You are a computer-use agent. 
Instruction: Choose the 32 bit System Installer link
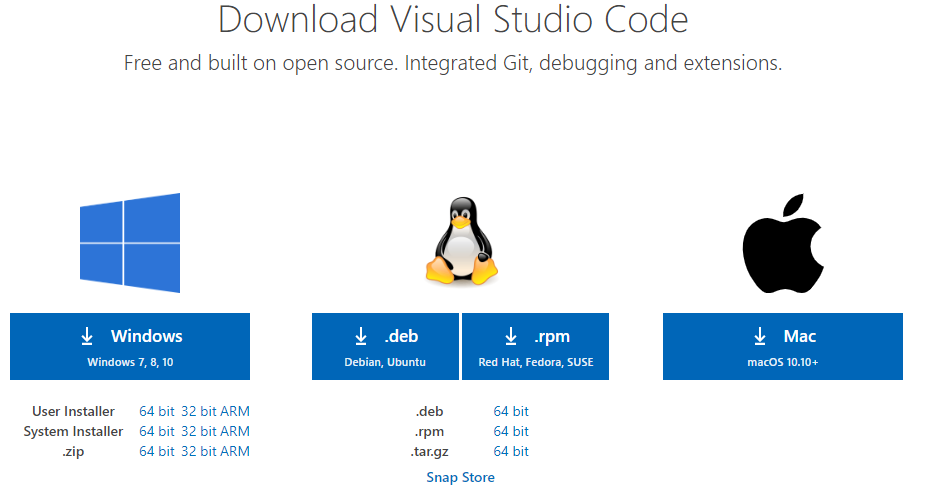point(199,431)
